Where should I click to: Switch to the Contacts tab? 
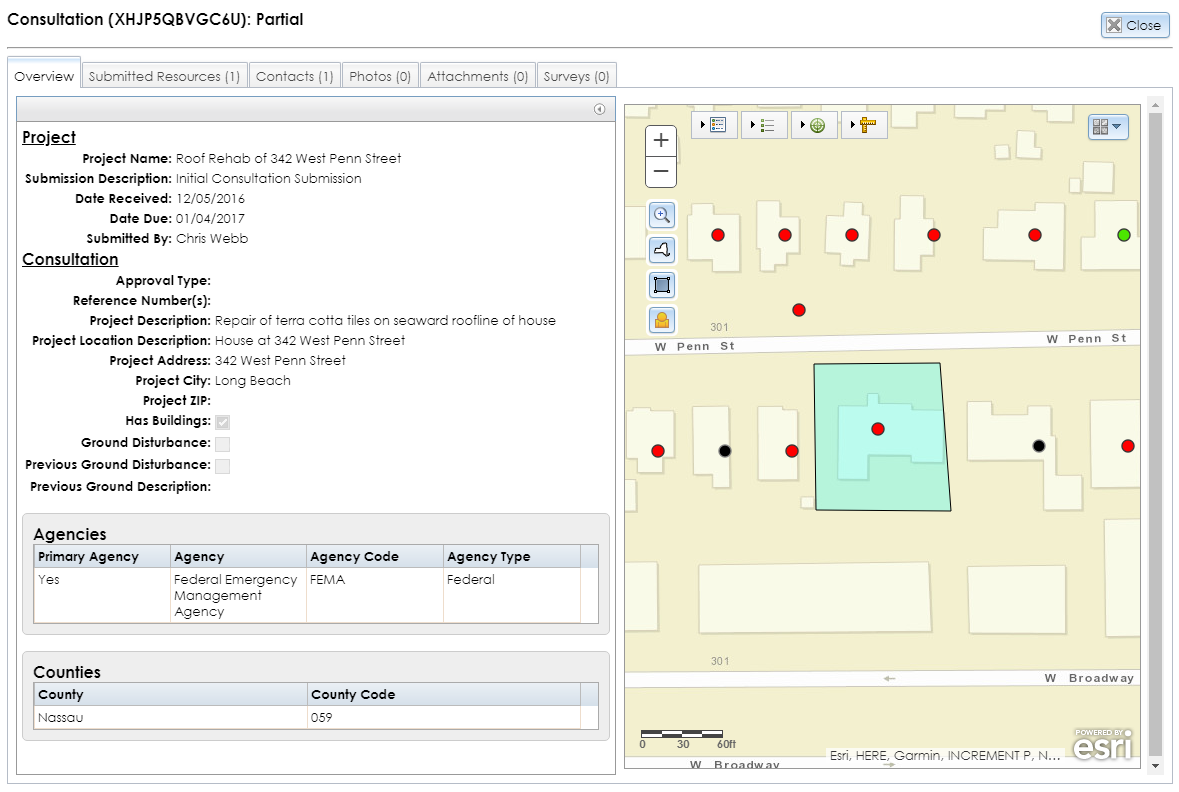click(x=294, y=74)
